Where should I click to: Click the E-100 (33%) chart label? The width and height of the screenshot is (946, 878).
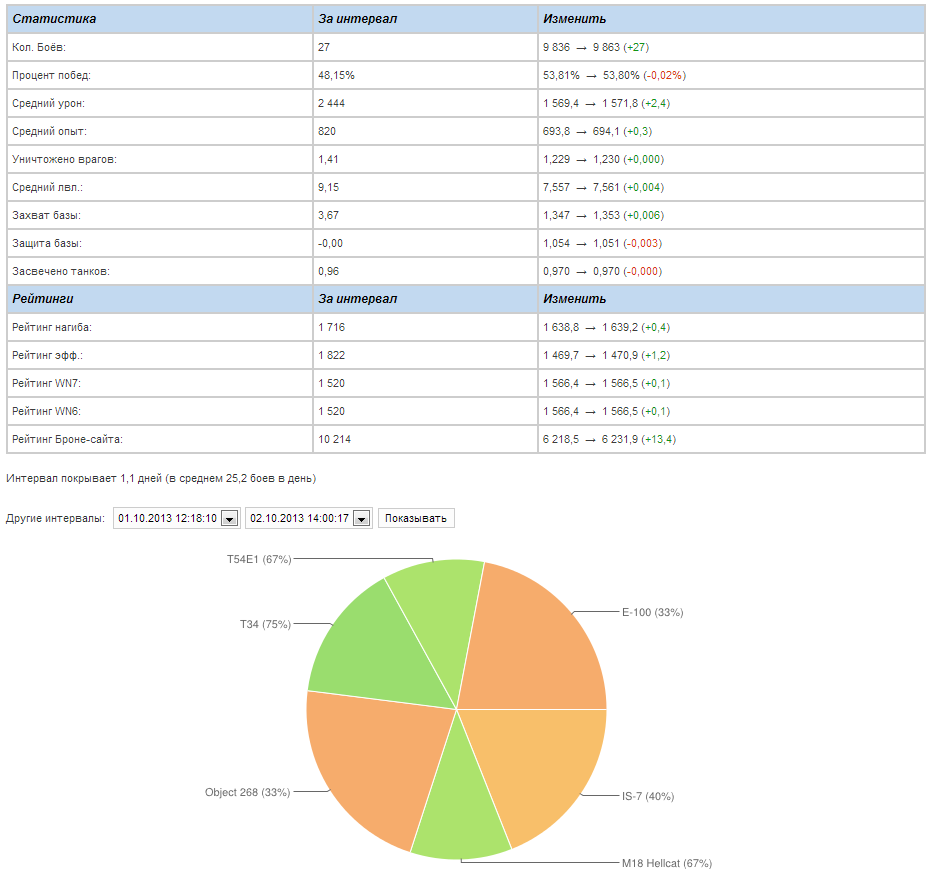[x=652, y=612]
